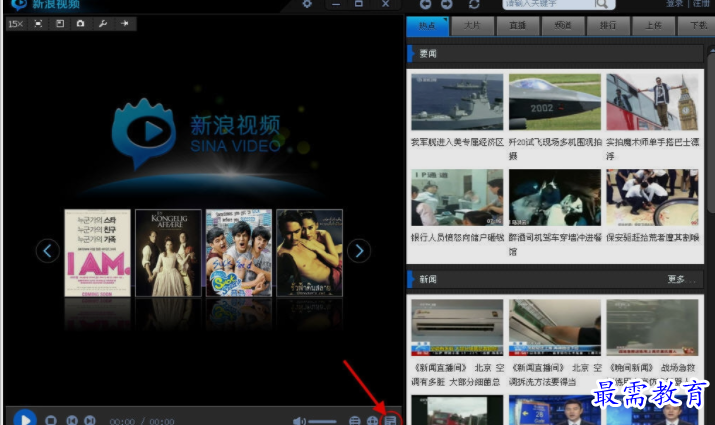715x425 pixels.
Task: Select the 热点 tab
Action: click(x=427, y=26)
